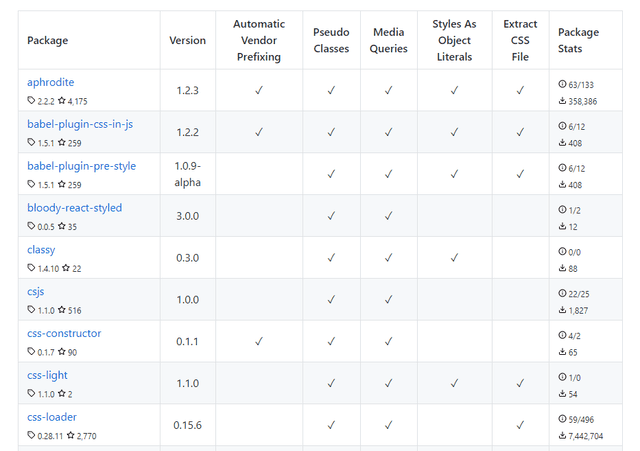Click the star icon under classy

[66, 268]
